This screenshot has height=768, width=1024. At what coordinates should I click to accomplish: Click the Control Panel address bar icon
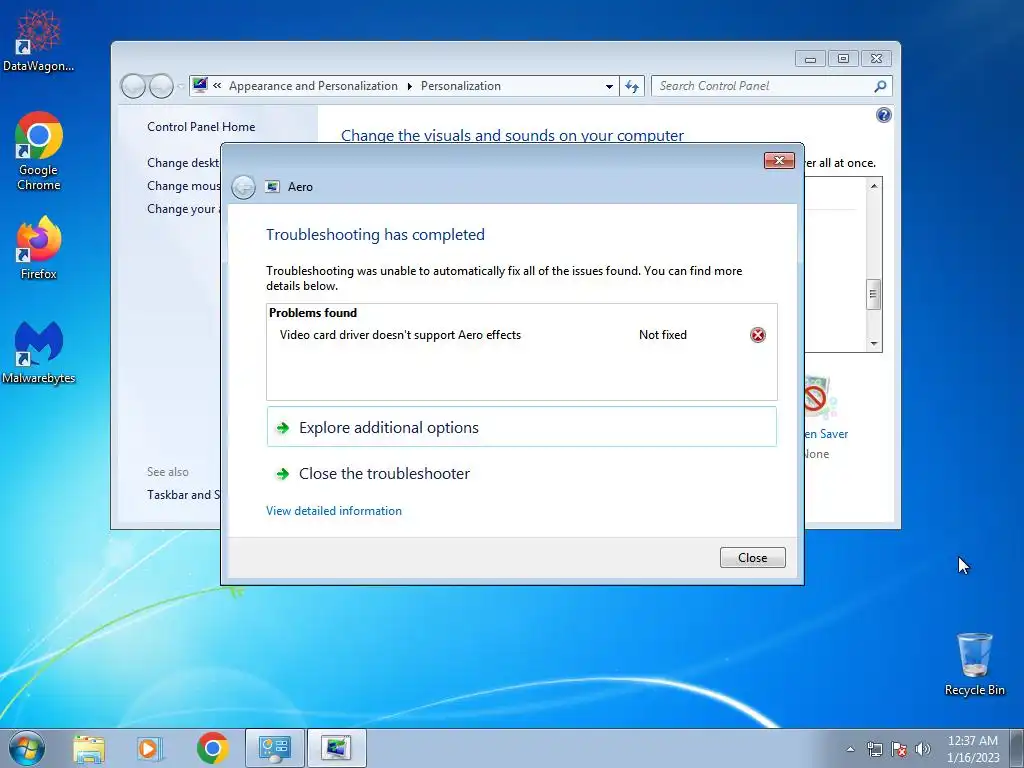200,86
